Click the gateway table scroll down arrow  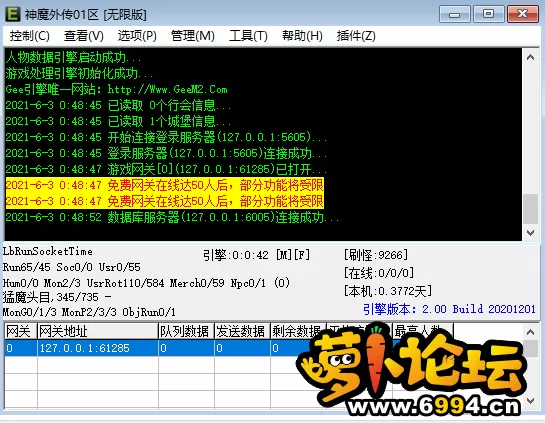tap(530, 401)
